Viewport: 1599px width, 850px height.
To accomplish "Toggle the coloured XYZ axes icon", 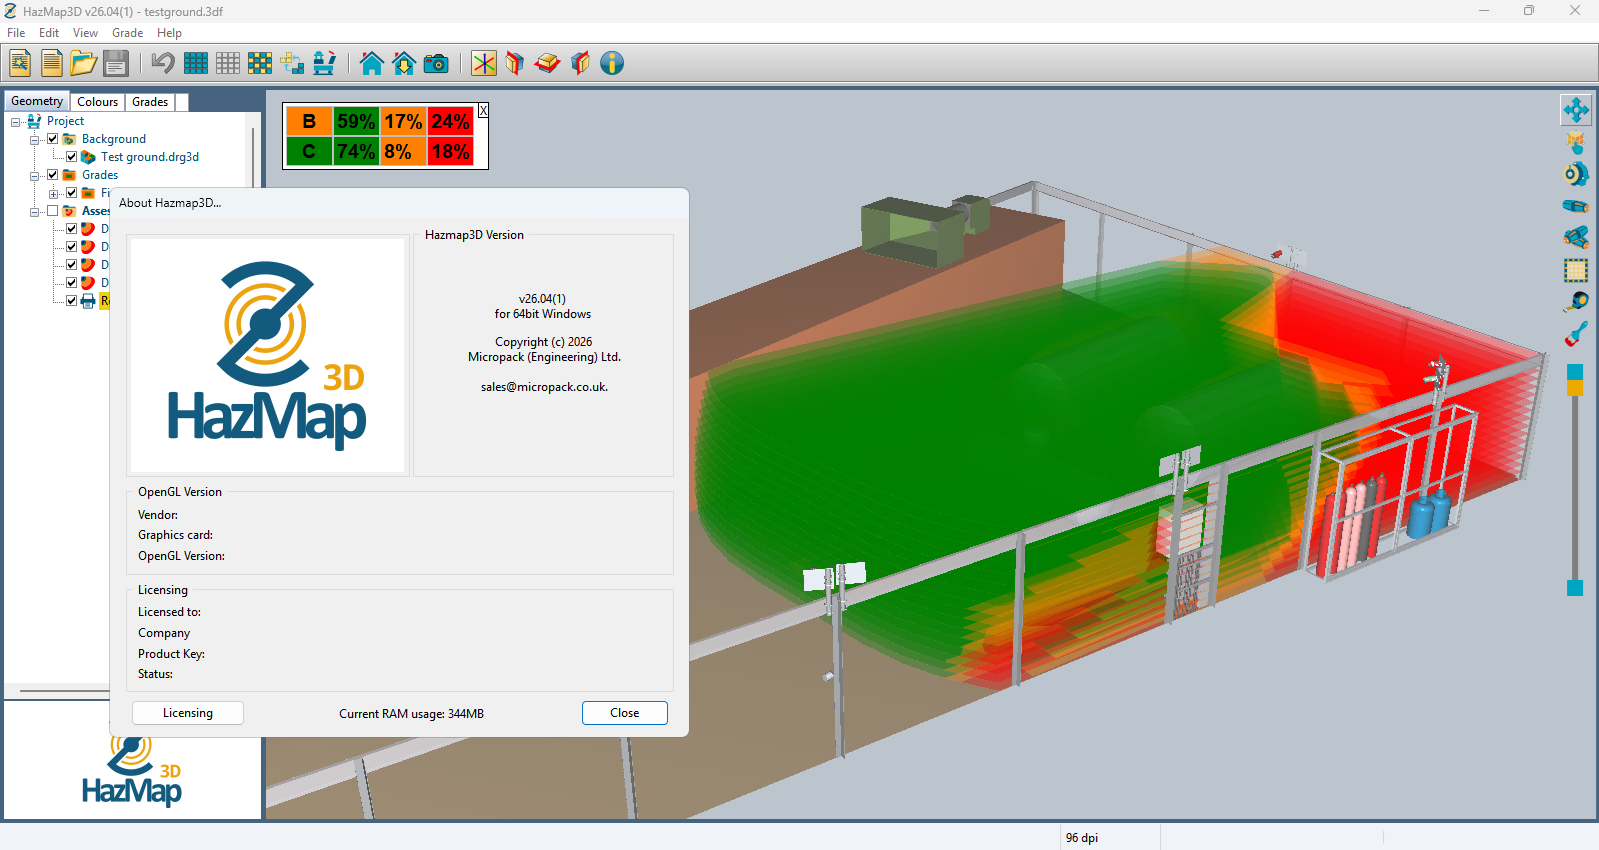I will [484, 63].
